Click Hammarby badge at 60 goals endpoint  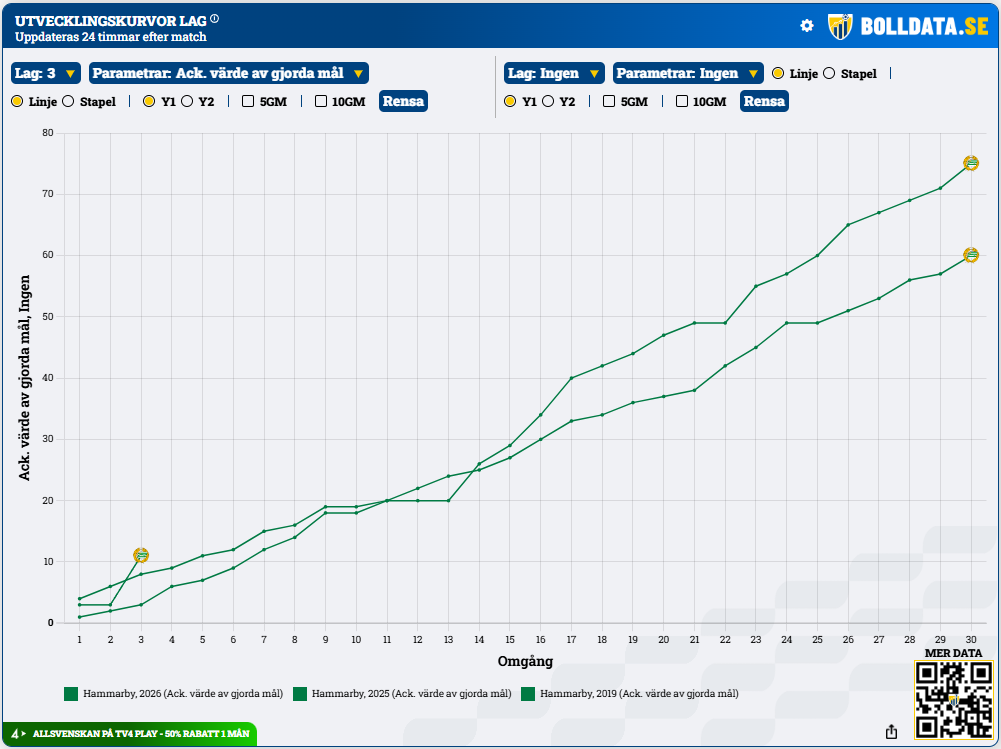point(970,255)
